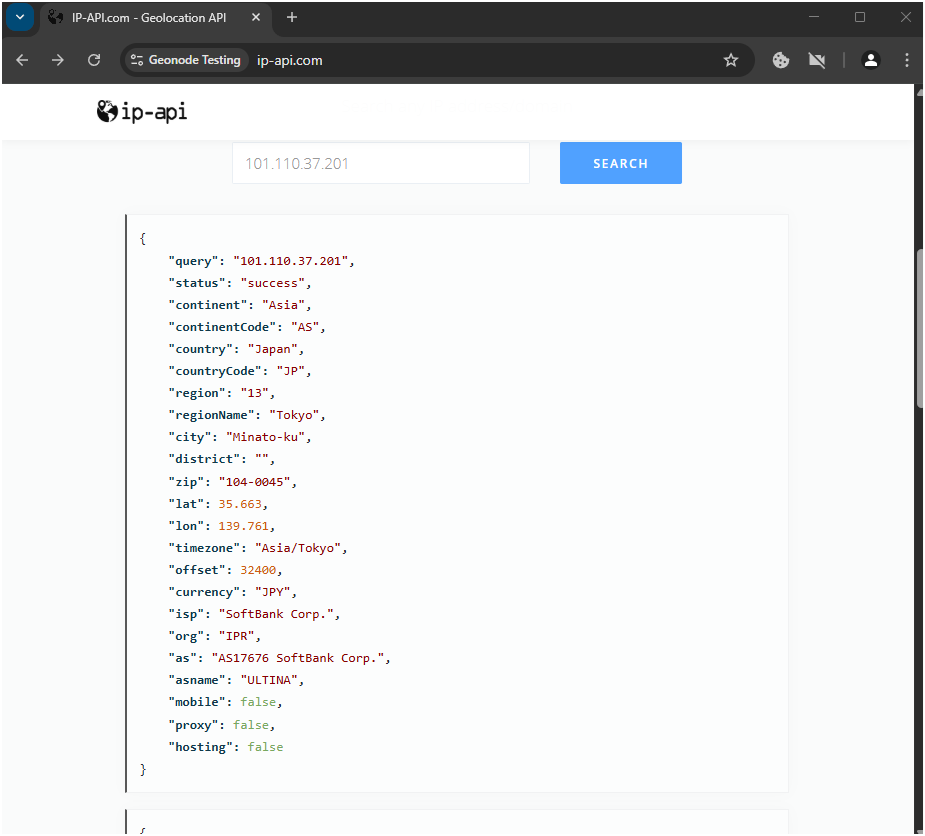Reload the ip-api.com page
This screenshot has height=836, width=925.
click(94, 60)
